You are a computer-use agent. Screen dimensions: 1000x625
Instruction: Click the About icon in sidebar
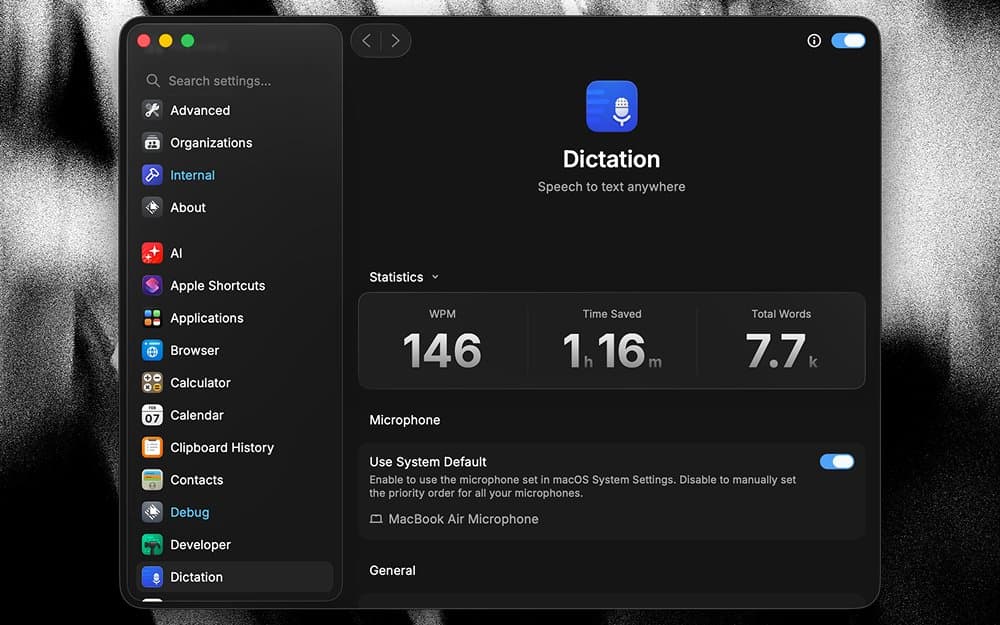(152, 207)
